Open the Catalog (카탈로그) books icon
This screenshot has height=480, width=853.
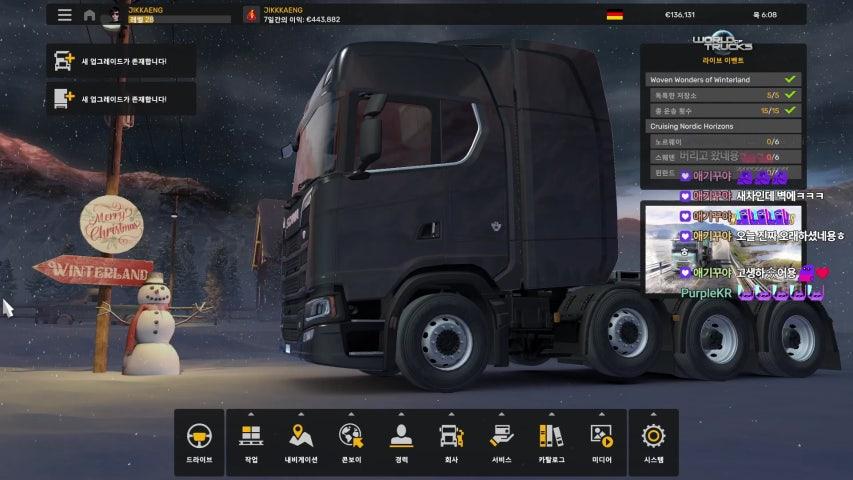coord(551,437)
